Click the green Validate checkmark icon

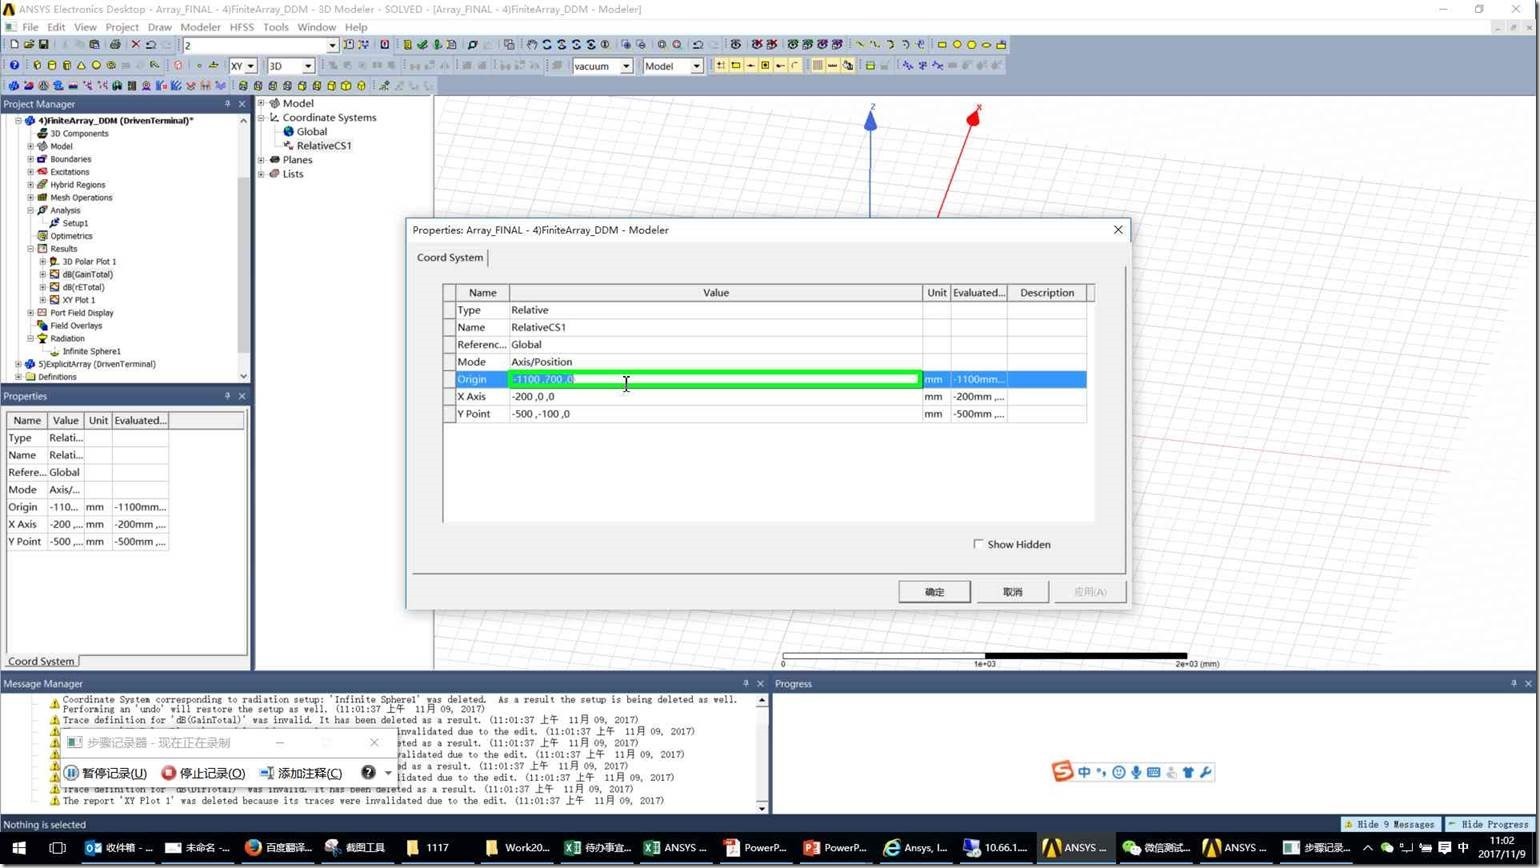(x=422, y=45)
